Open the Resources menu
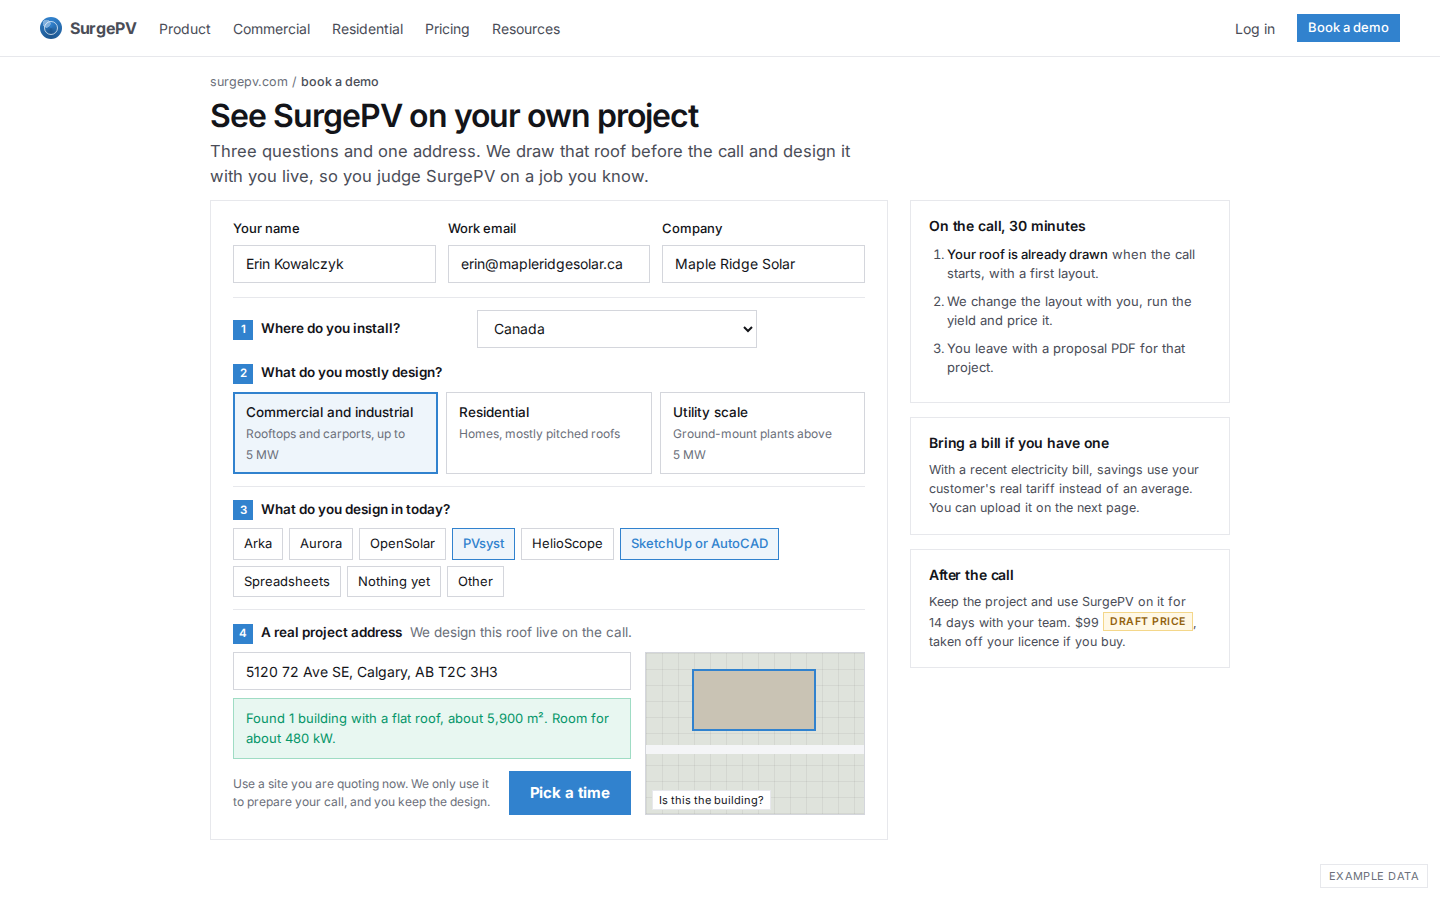 pos(526,29)
